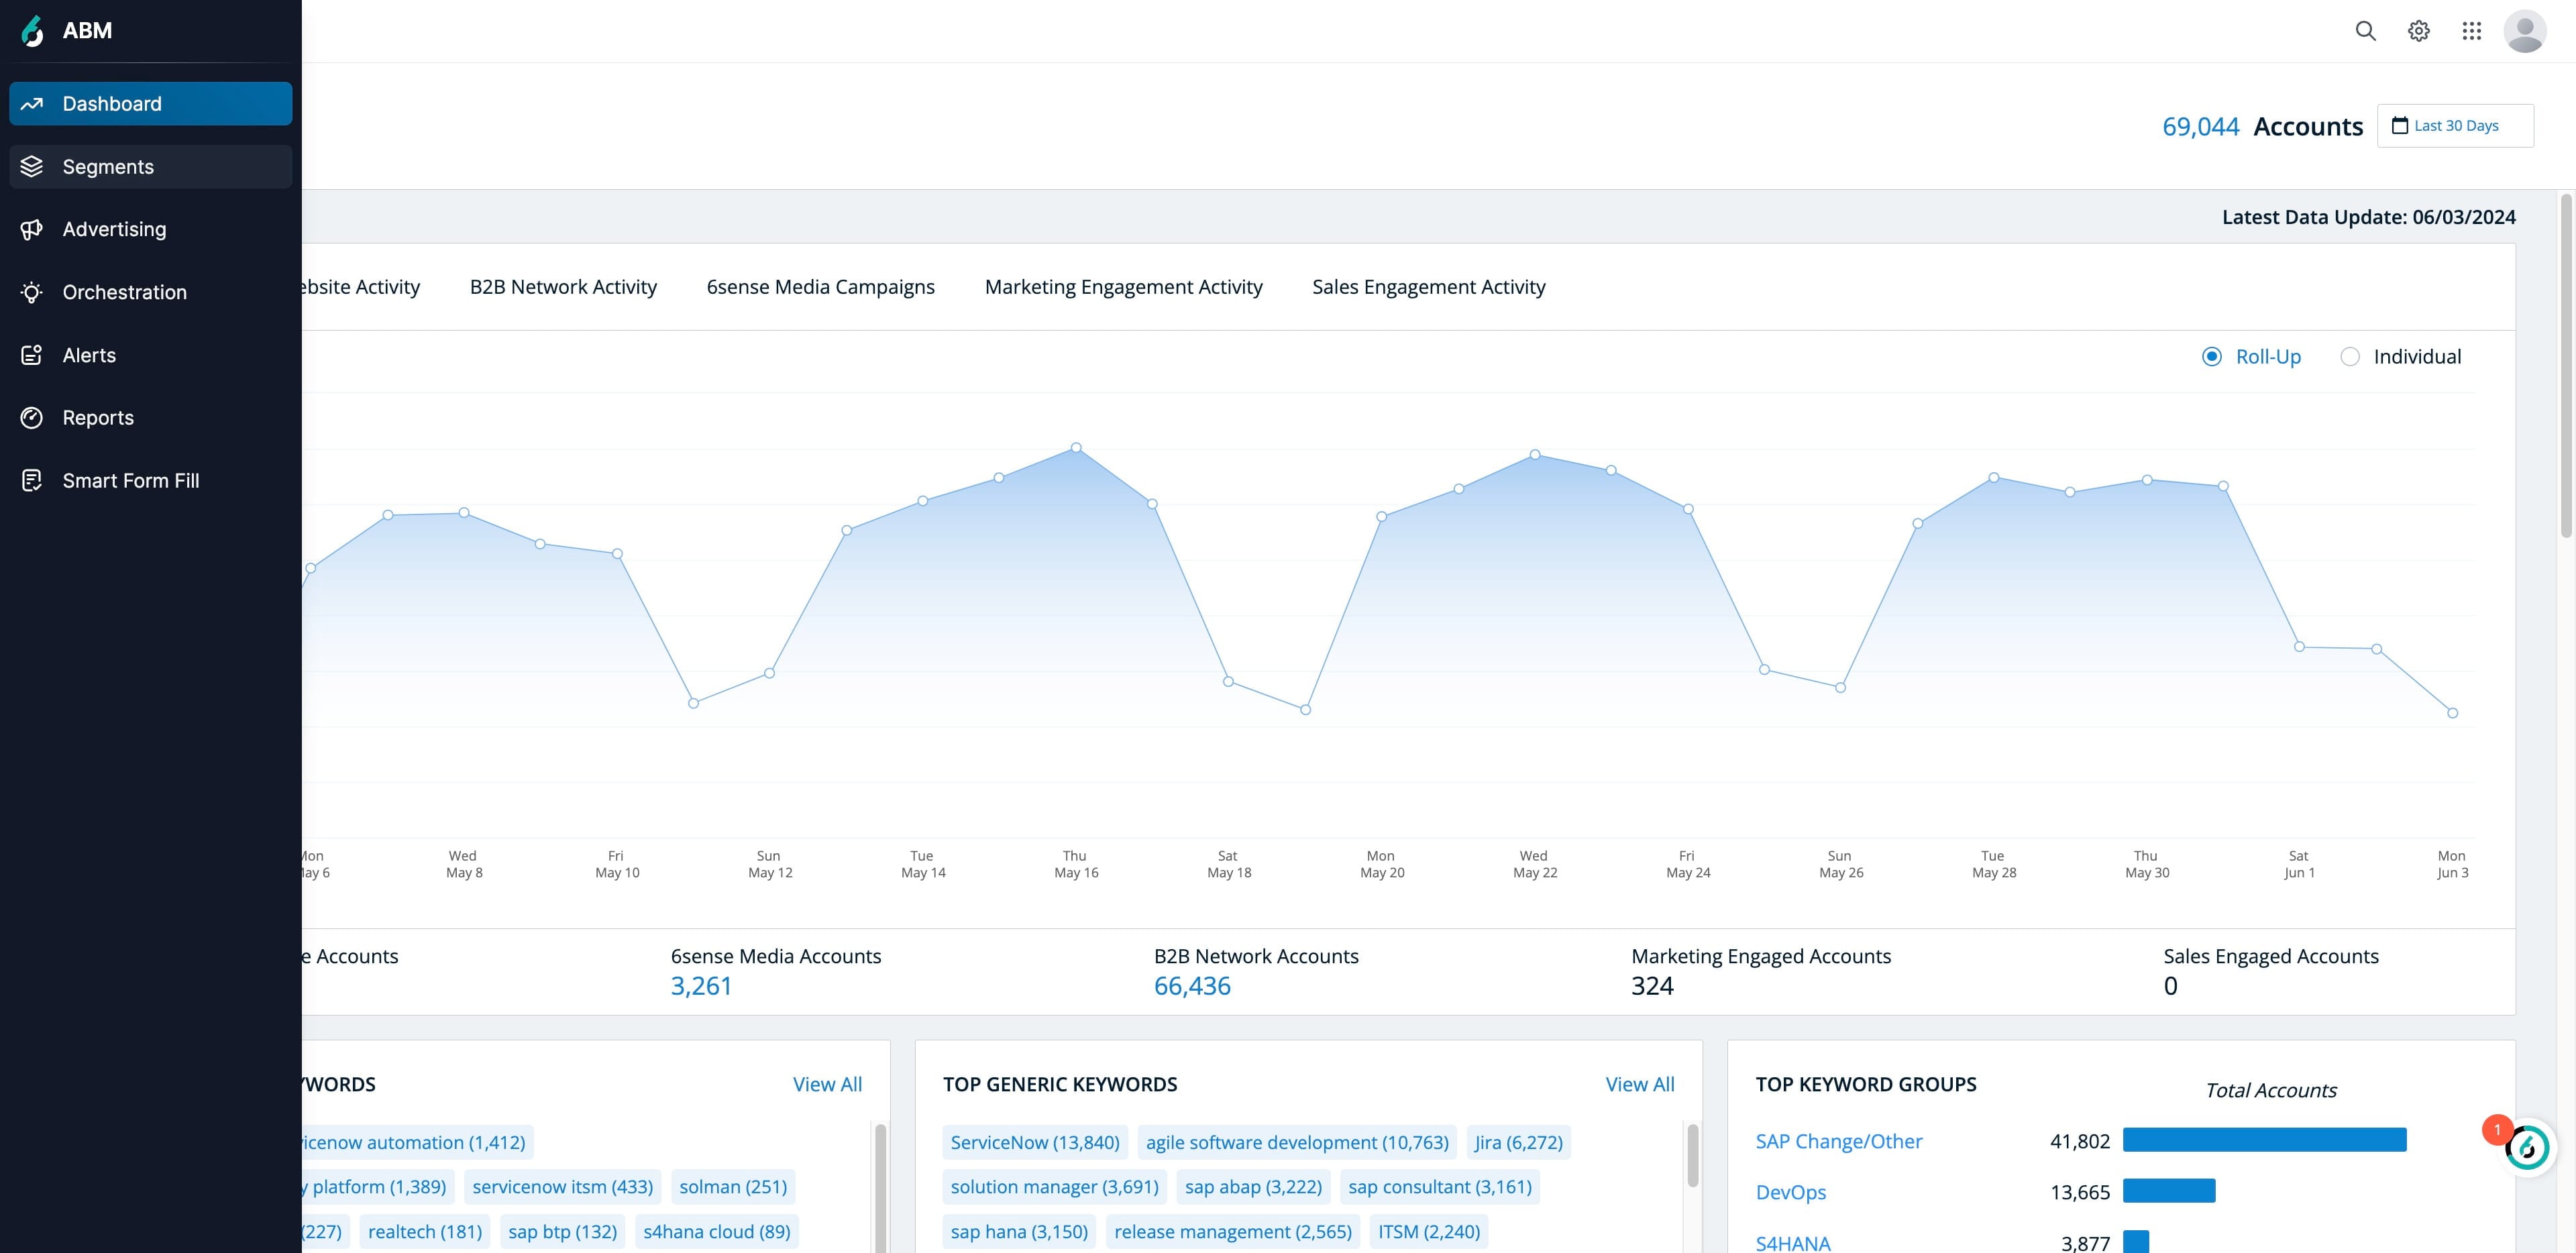Select the Roll-Up radio button
The width and height of the screenshot is (2576, 1253).
click(2212, 357)
